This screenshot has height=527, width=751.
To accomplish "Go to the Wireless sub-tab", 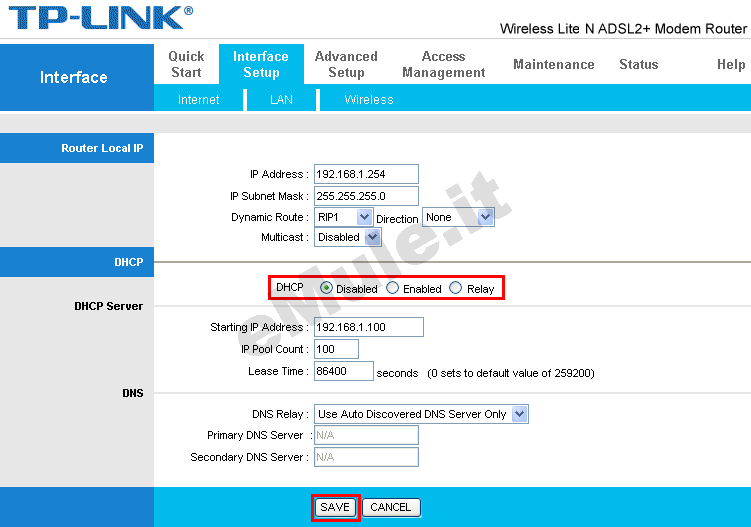I will pyautogui.click(x=368, y=100).
